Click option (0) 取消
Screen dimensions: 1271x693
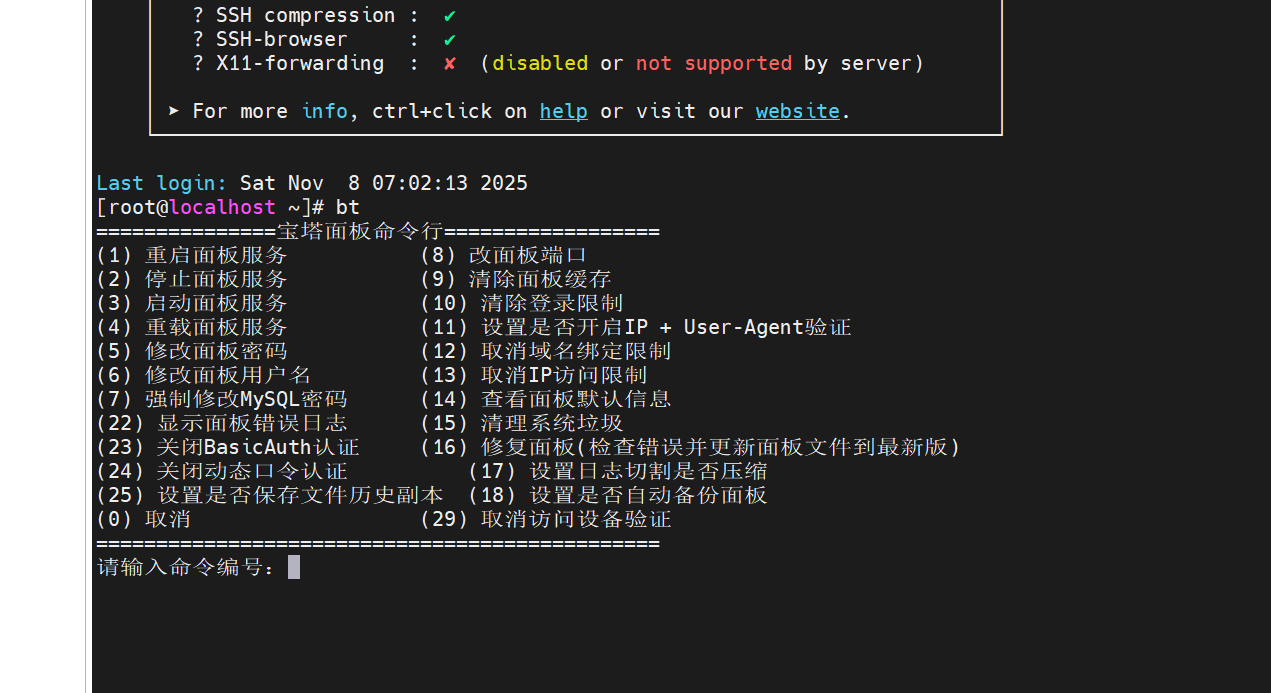[143, 519]
